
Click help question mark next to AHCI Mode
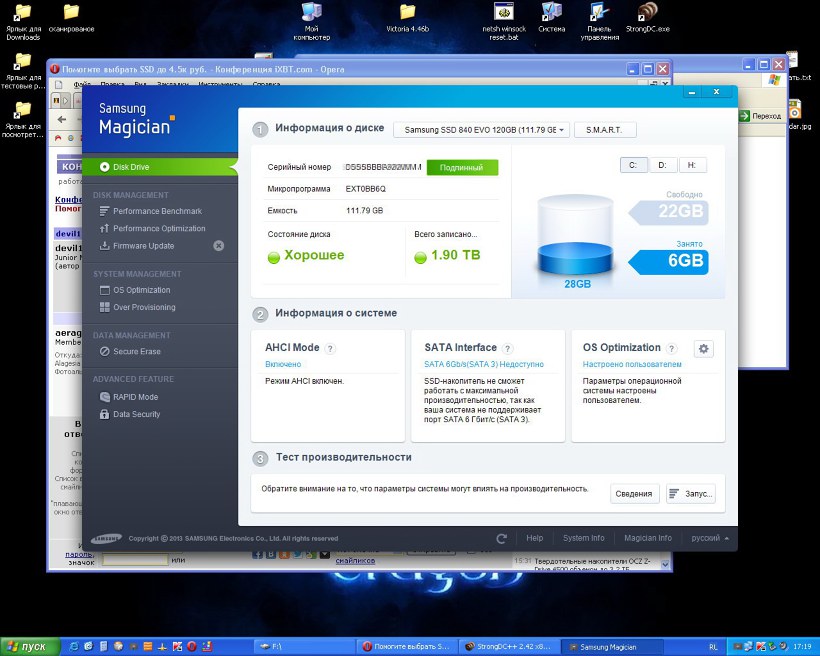tap(330, 348)
